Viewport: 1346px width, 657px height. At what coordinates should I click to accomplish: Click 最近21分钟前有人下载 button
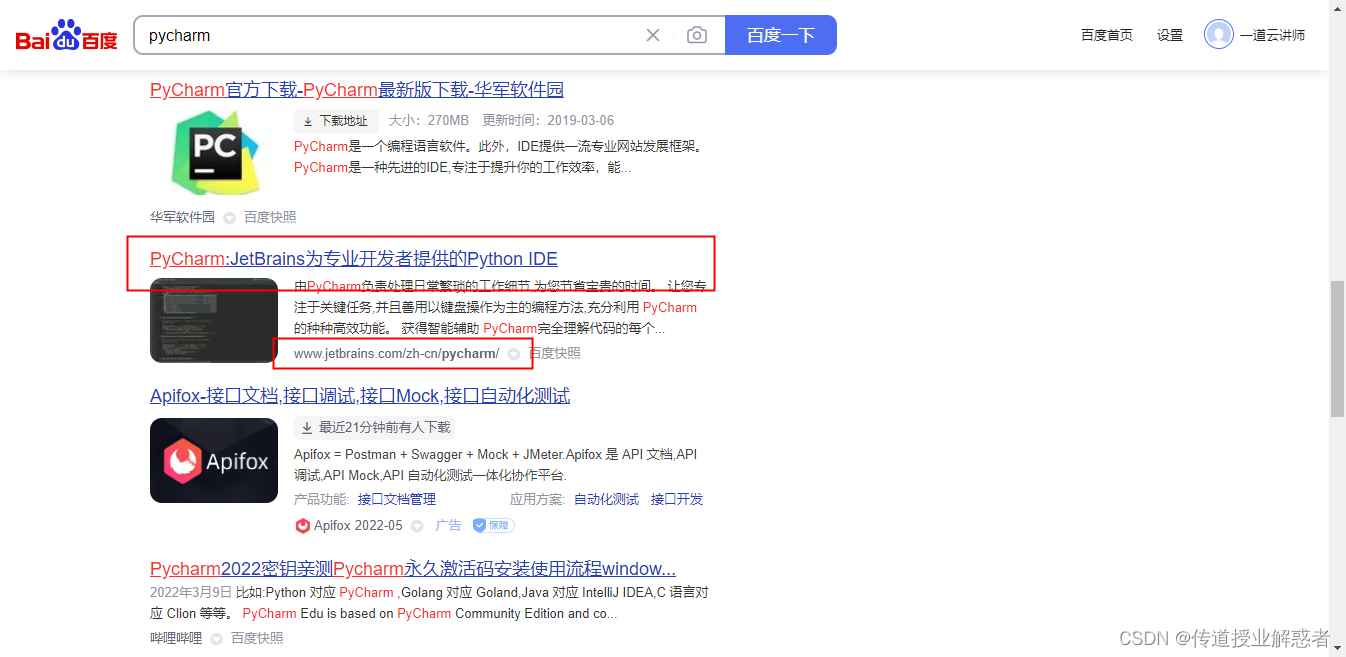pyautogui.click(x=374, y=427)
